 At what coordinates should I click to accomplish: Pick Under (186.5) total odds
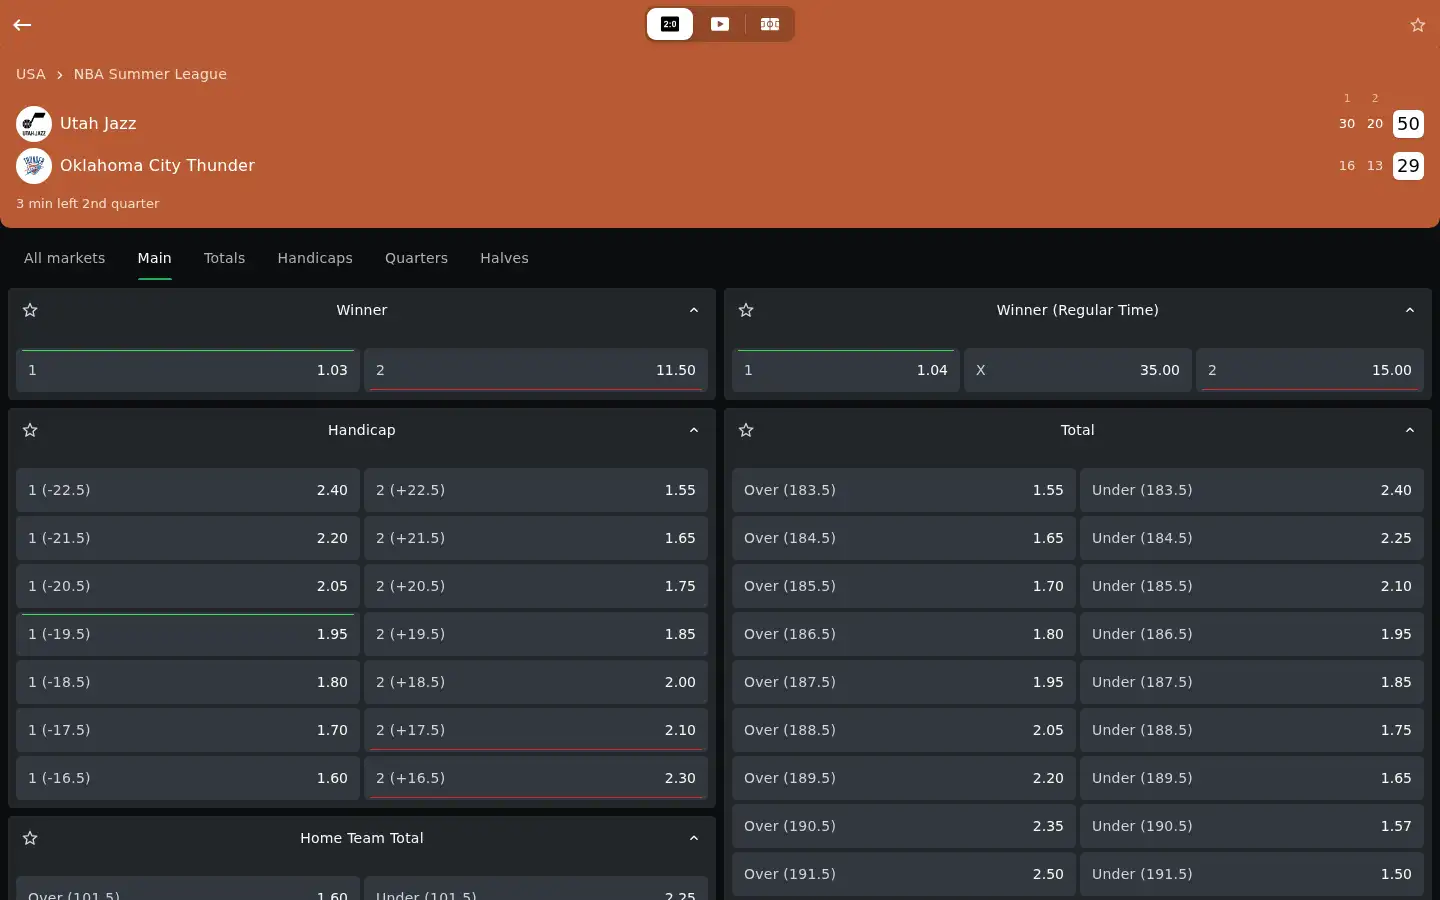(x=1252, y=634)
